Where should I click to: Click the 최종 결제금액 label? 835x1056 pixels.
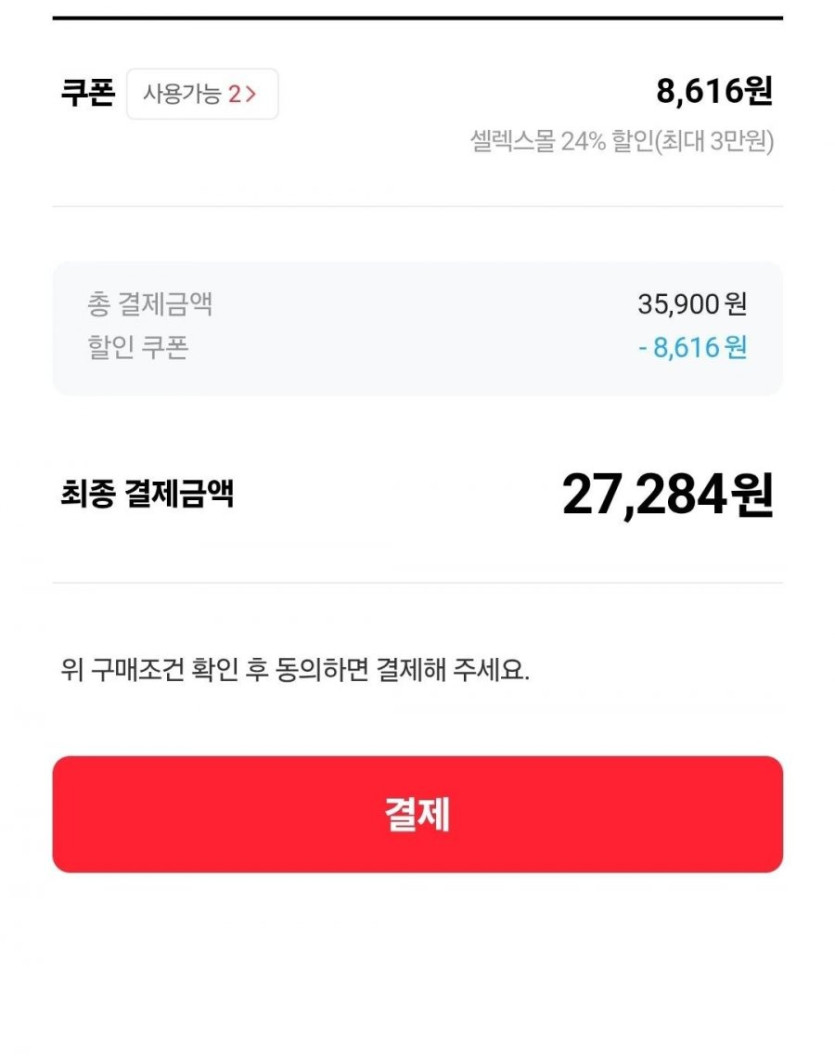pyautogui.click(x=147, y=493)
